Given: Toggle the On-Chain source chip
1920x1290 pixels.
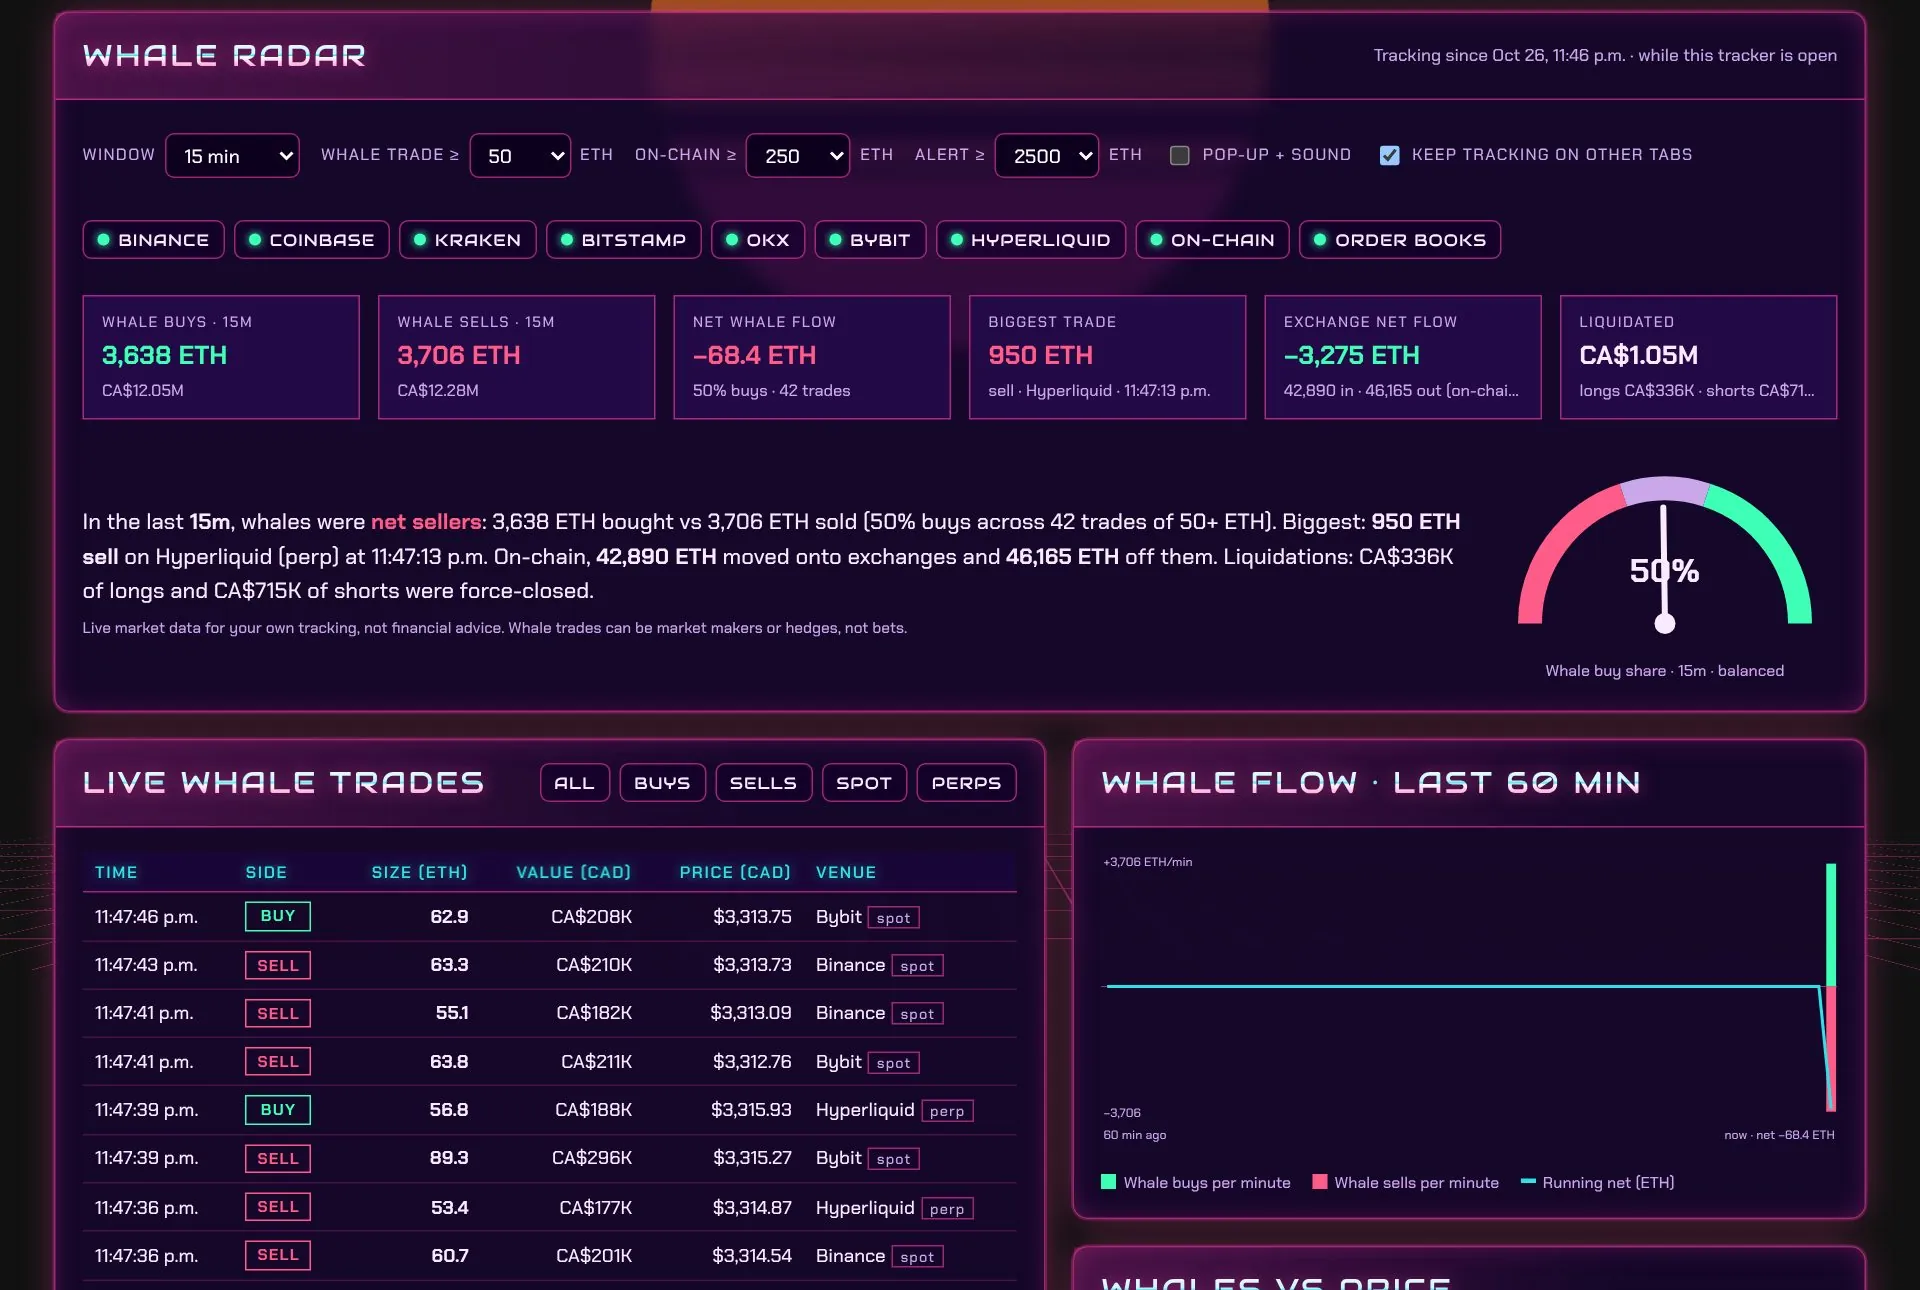Looking at the screenshot, I should (1212, 240).
